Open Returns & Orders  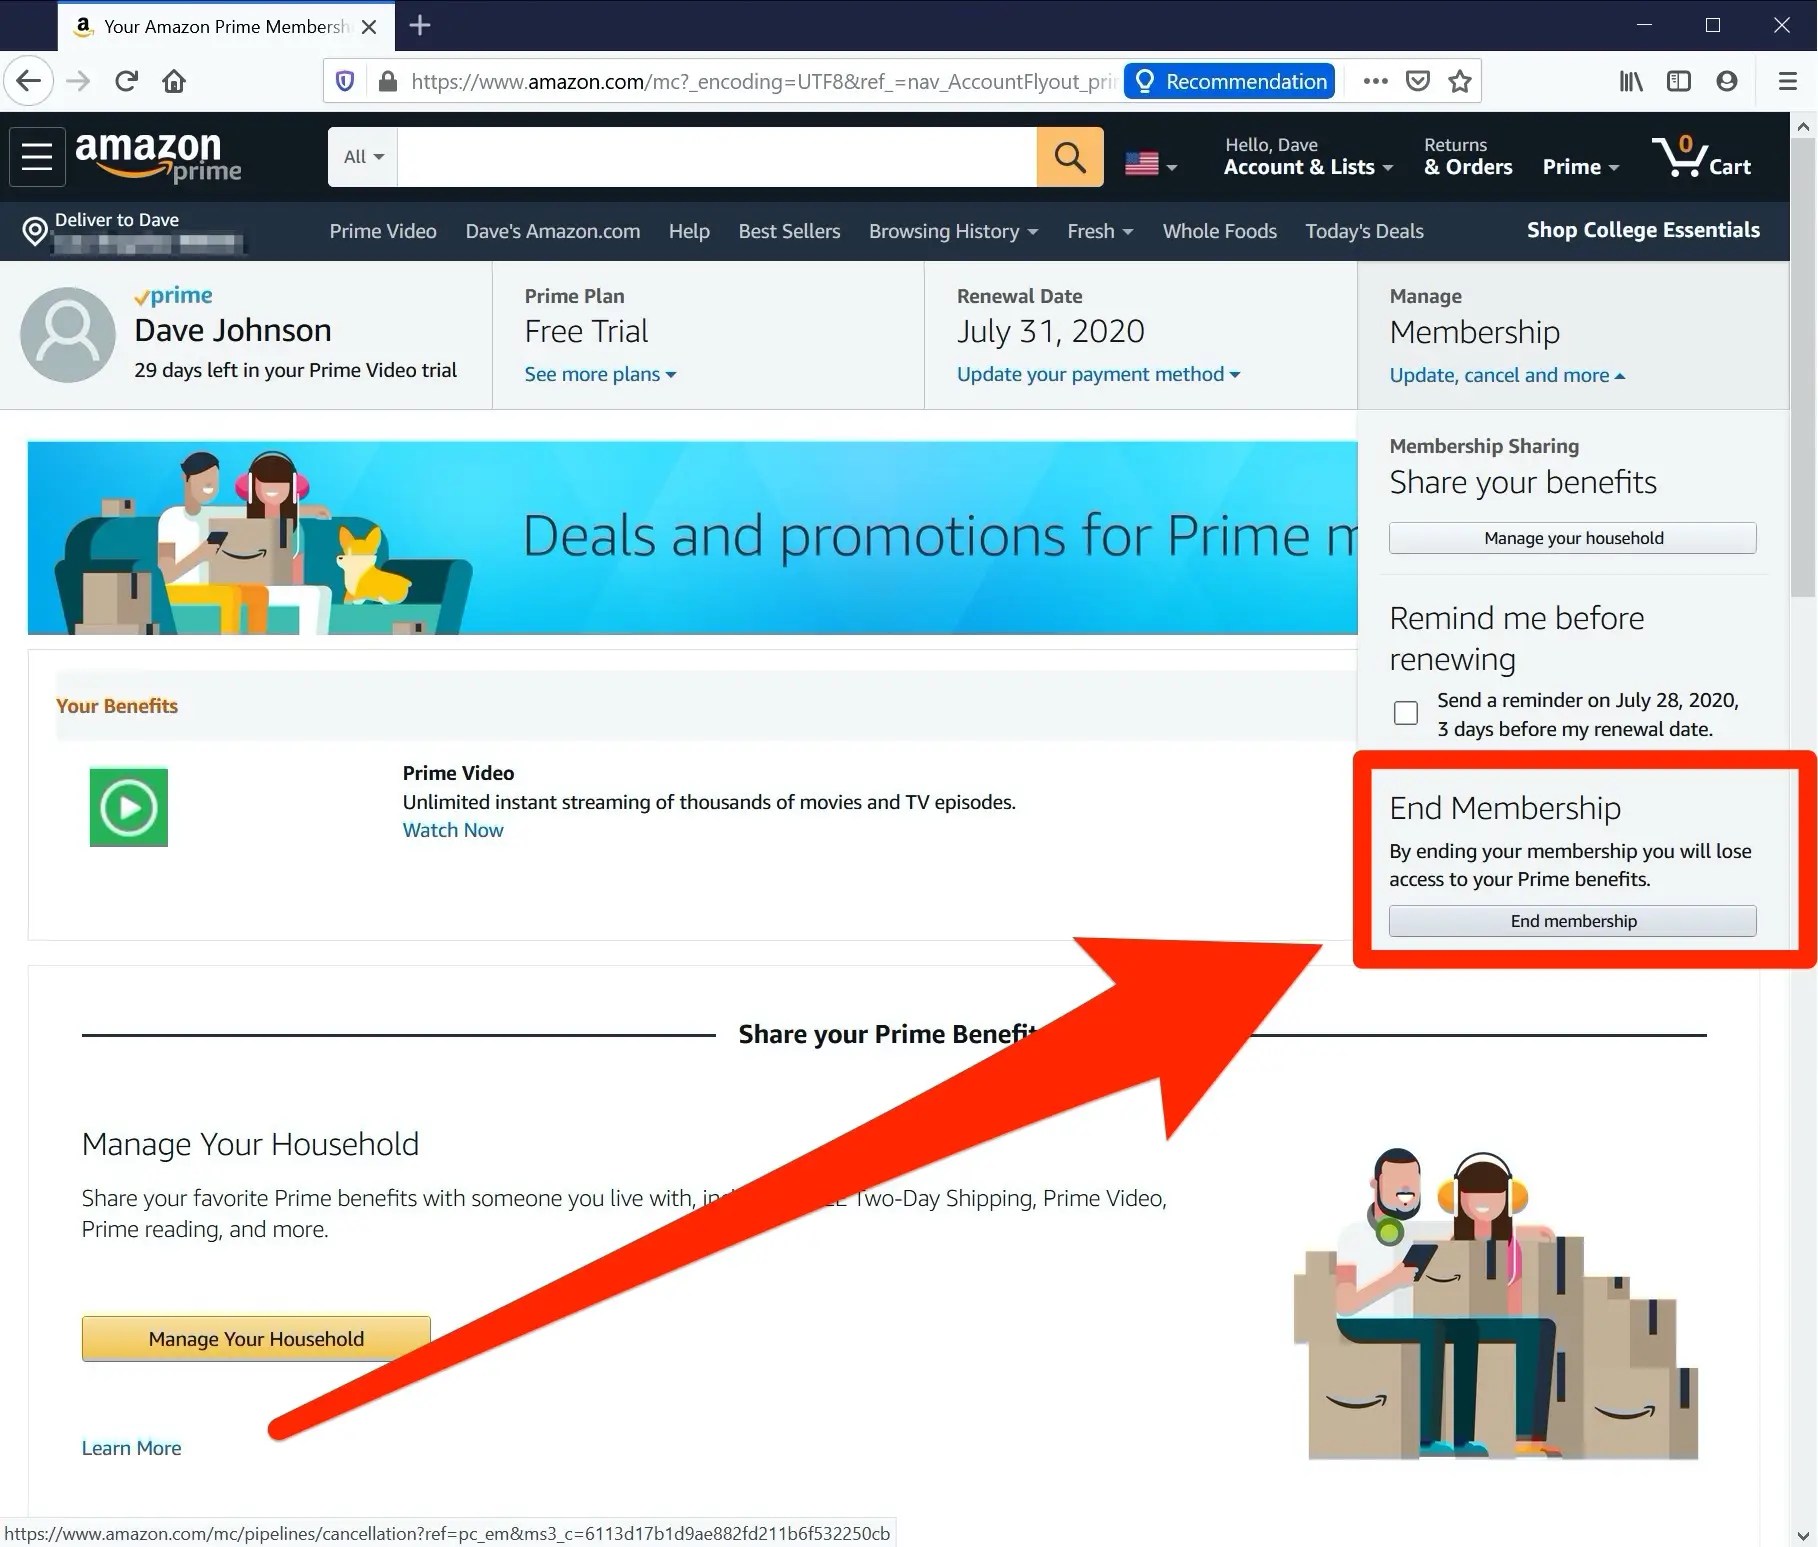click(1468, 157)
